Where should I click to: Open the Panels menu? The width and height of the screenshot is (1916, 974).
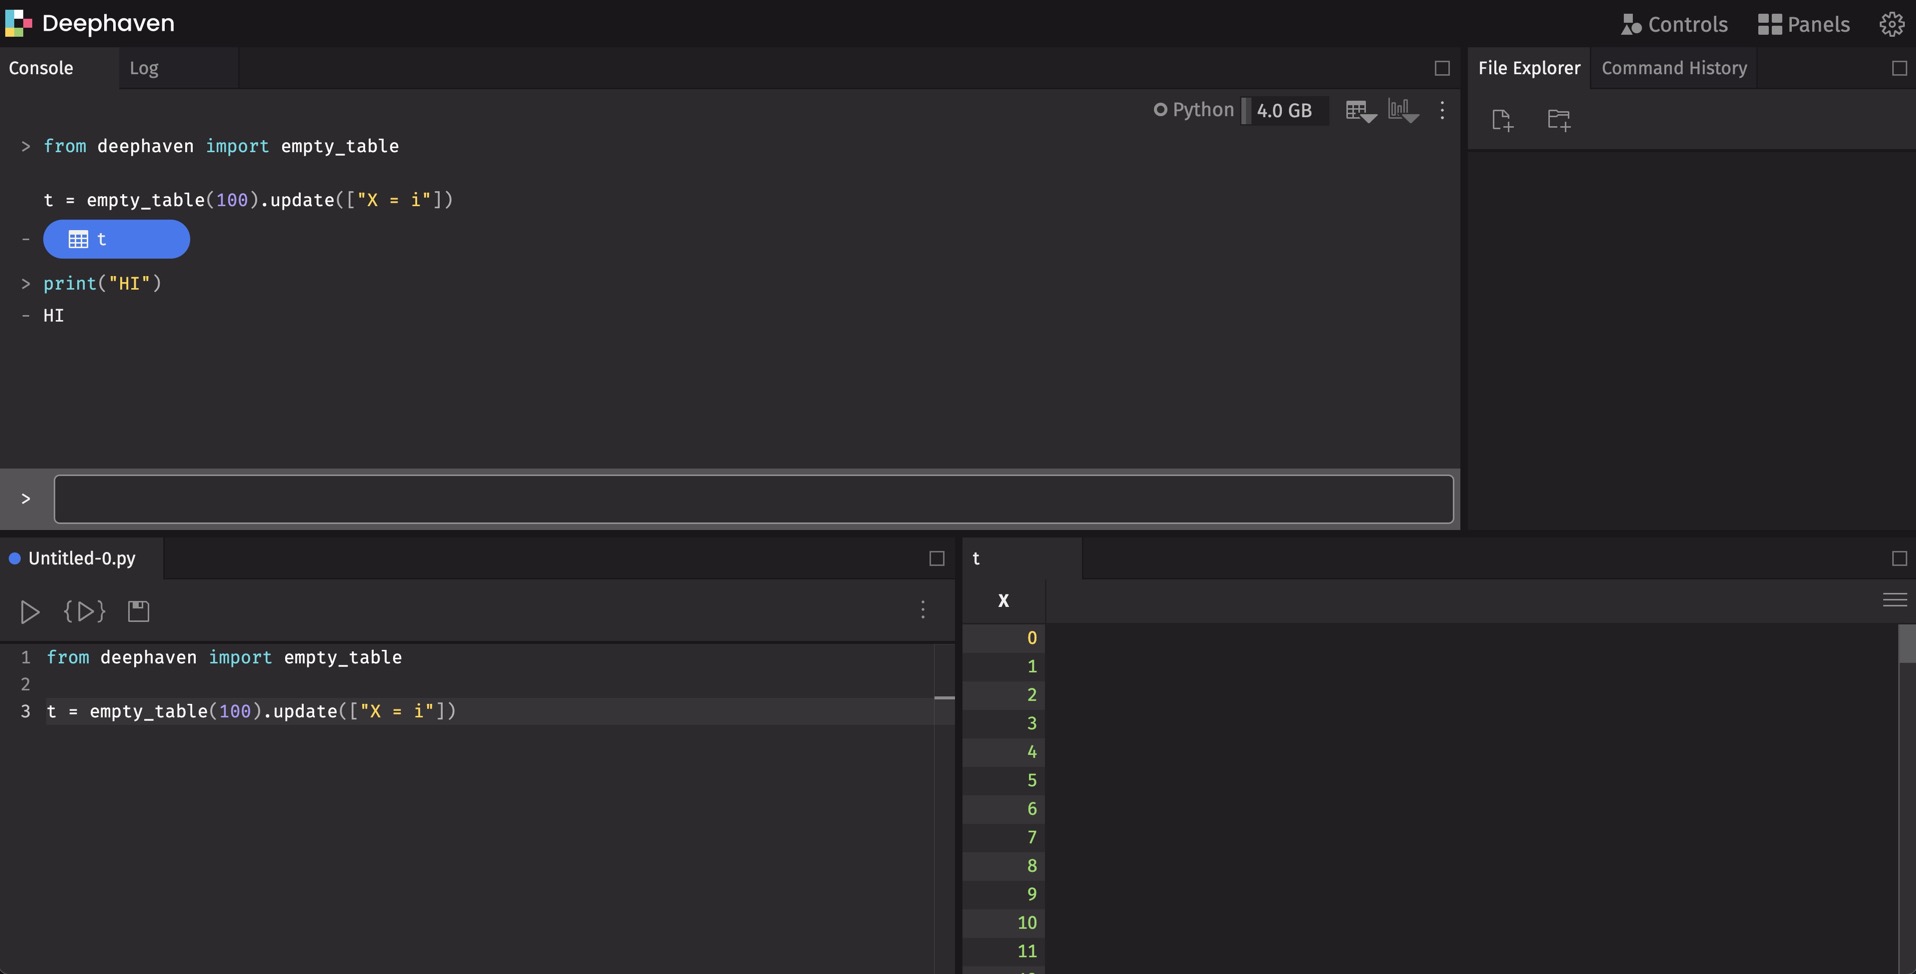tap(1803, 23)
